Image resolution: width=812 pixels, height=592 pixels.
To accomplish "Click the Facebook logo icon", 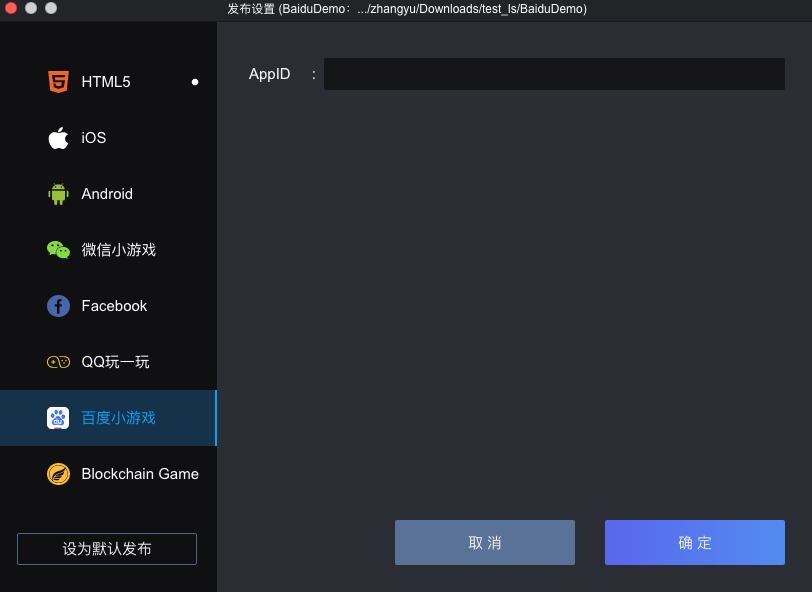I will point(58,306).
